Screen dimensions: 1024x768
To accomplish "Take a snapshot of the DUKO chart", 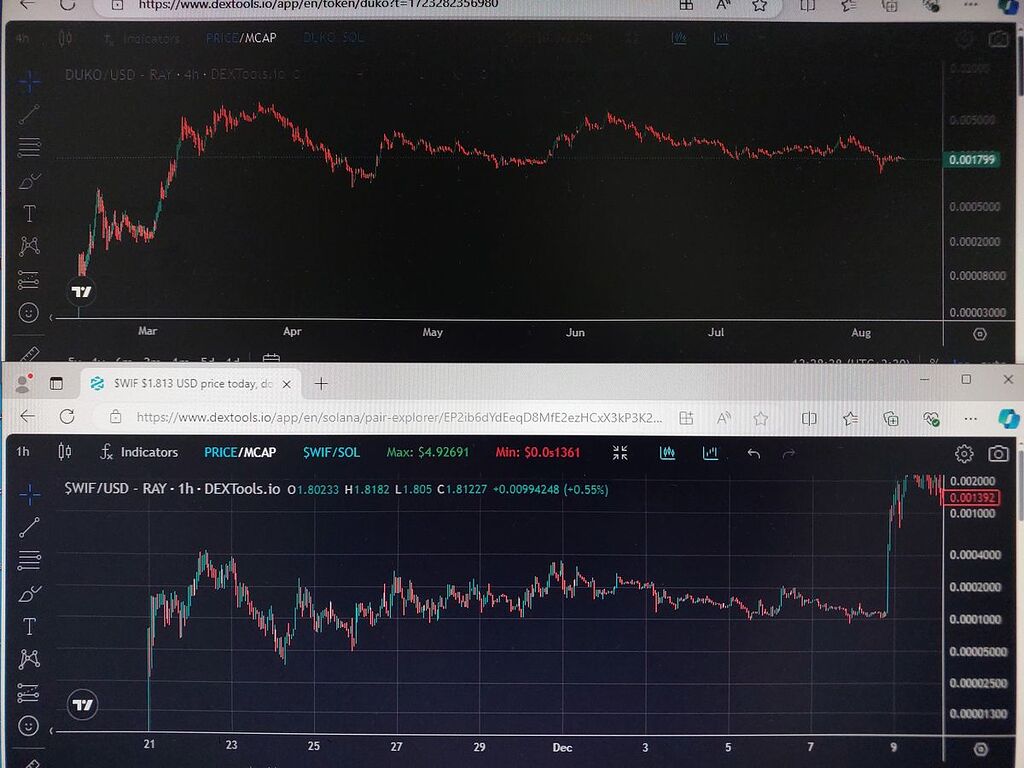I will coord(998,39).
